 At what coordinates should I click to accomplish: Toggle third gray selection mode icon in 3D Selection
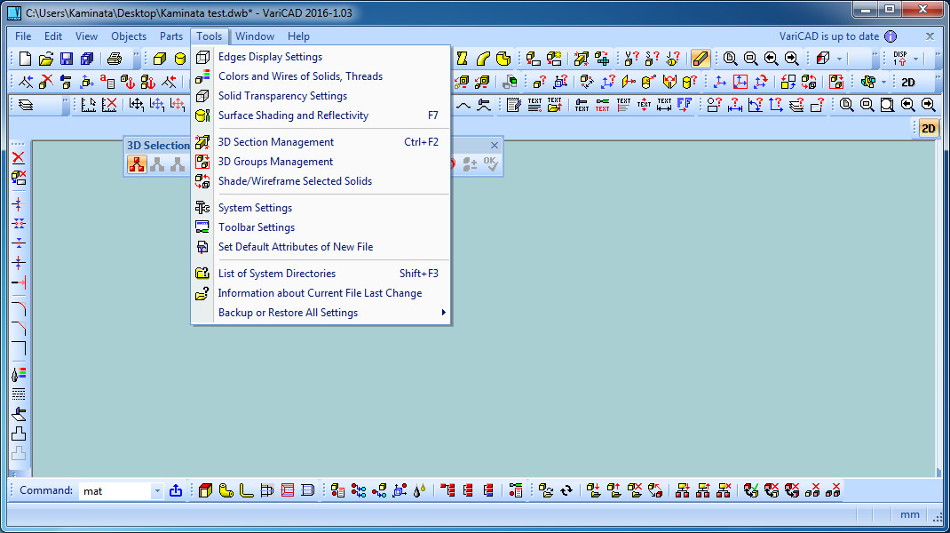pyautogui.click(x=177, y=164)
